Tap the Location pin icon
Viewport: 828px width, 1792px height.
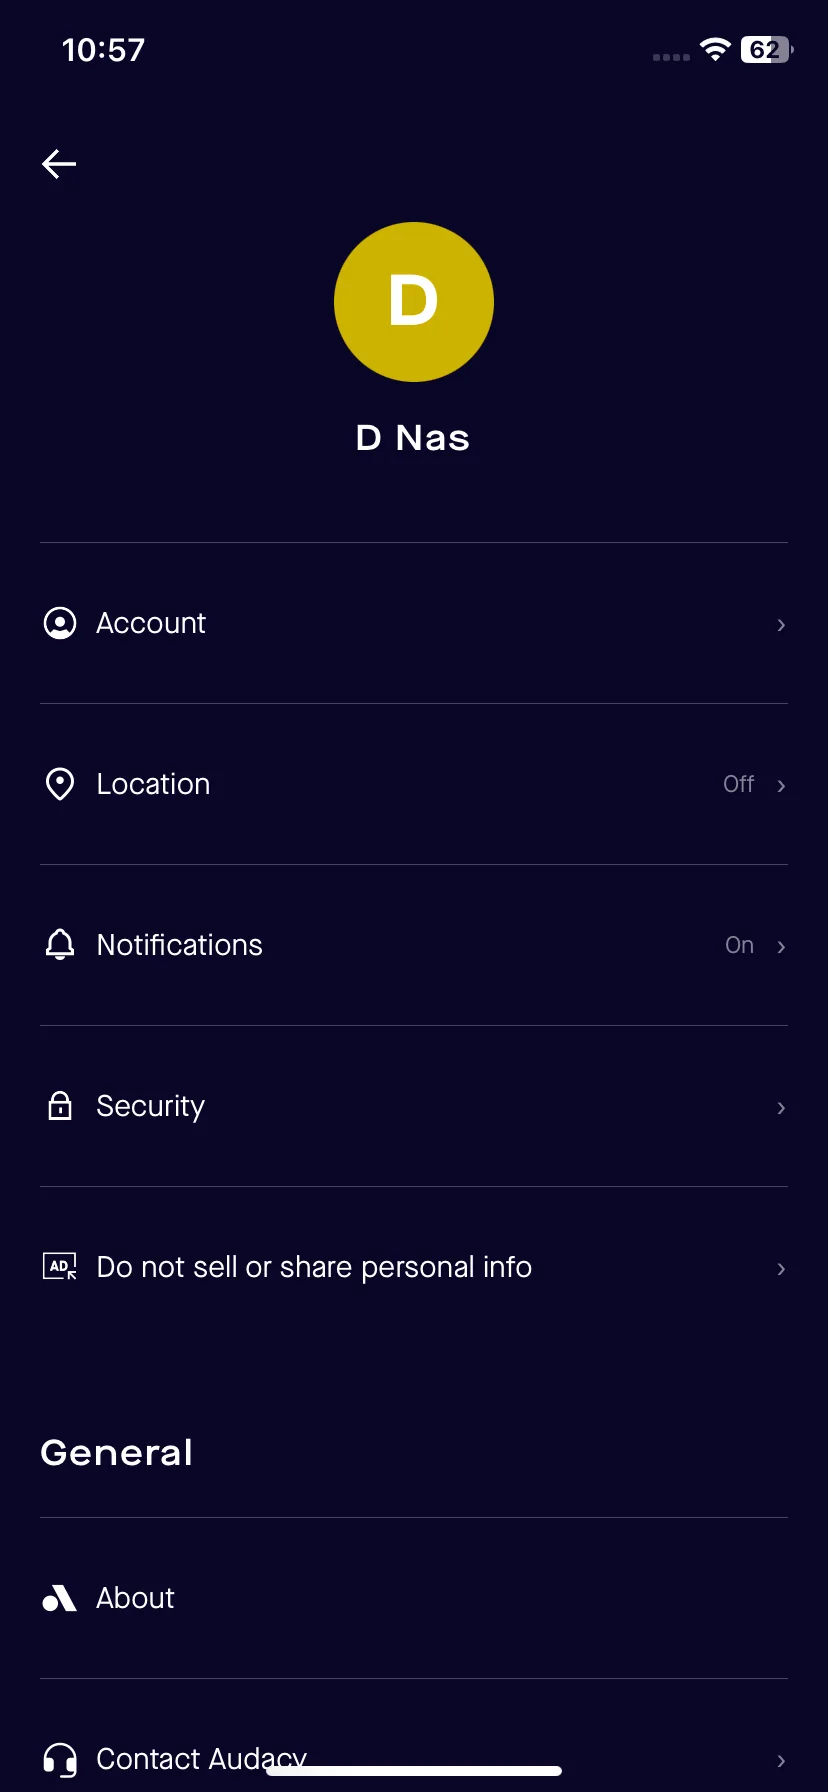[60, 784]
